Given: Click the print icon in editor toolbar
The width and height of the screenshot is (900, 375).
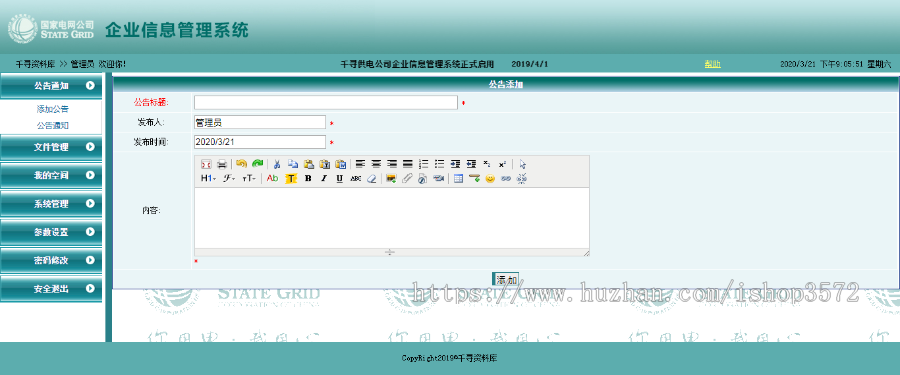Looking at the screenshot, I should (x=222, y=164).
